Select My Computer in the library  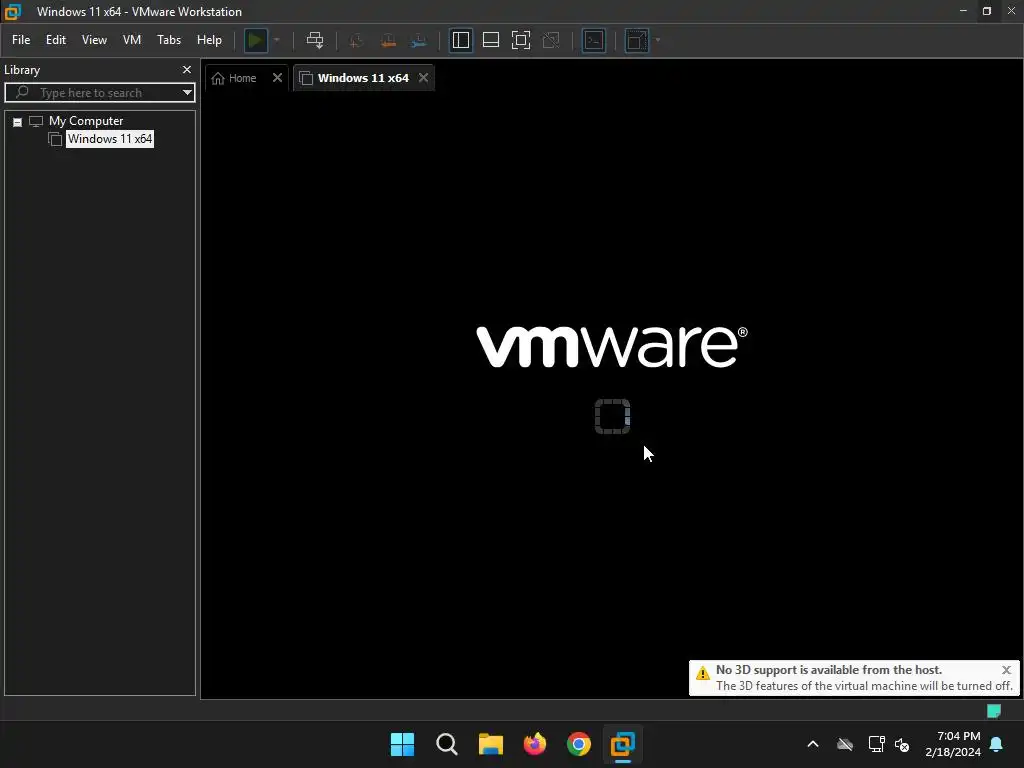(86, 121)
